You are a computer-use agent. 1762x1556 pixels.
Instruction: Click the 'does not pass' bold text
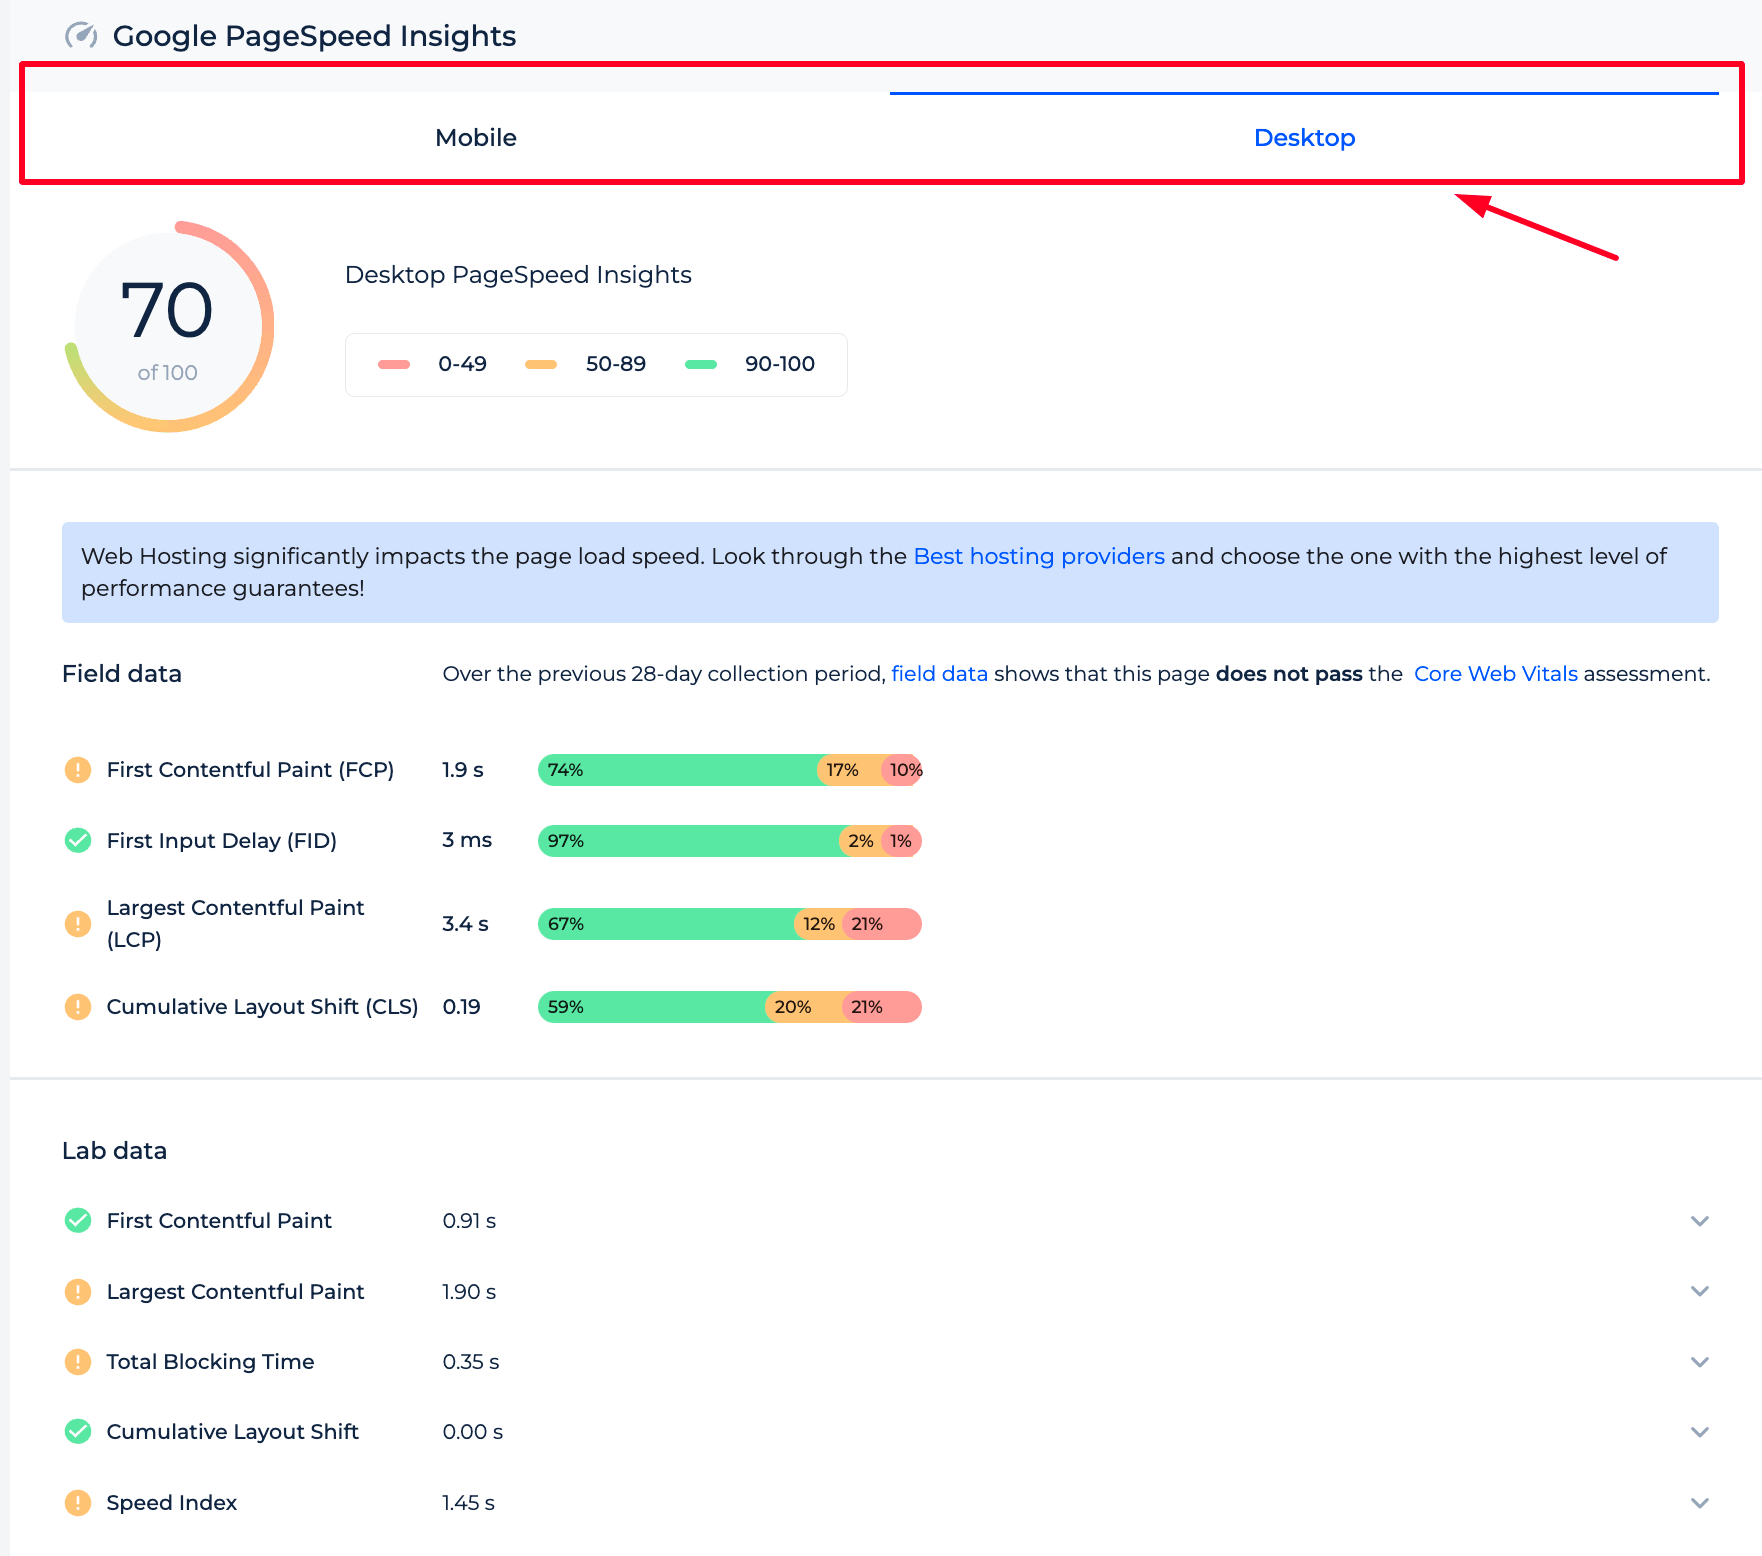point(1289,674)
